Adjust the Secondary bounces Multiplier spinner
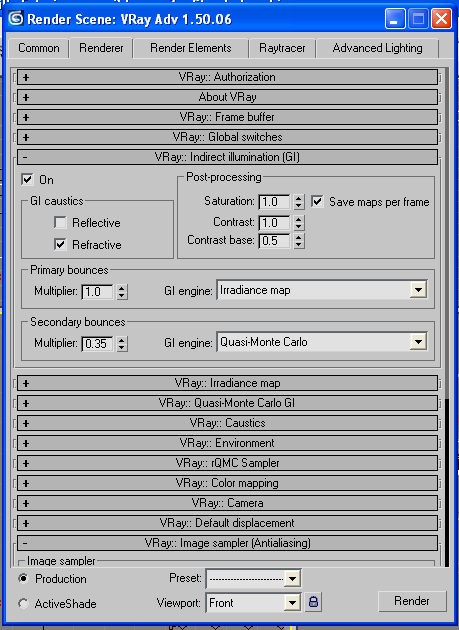 (x=122, y=344)
